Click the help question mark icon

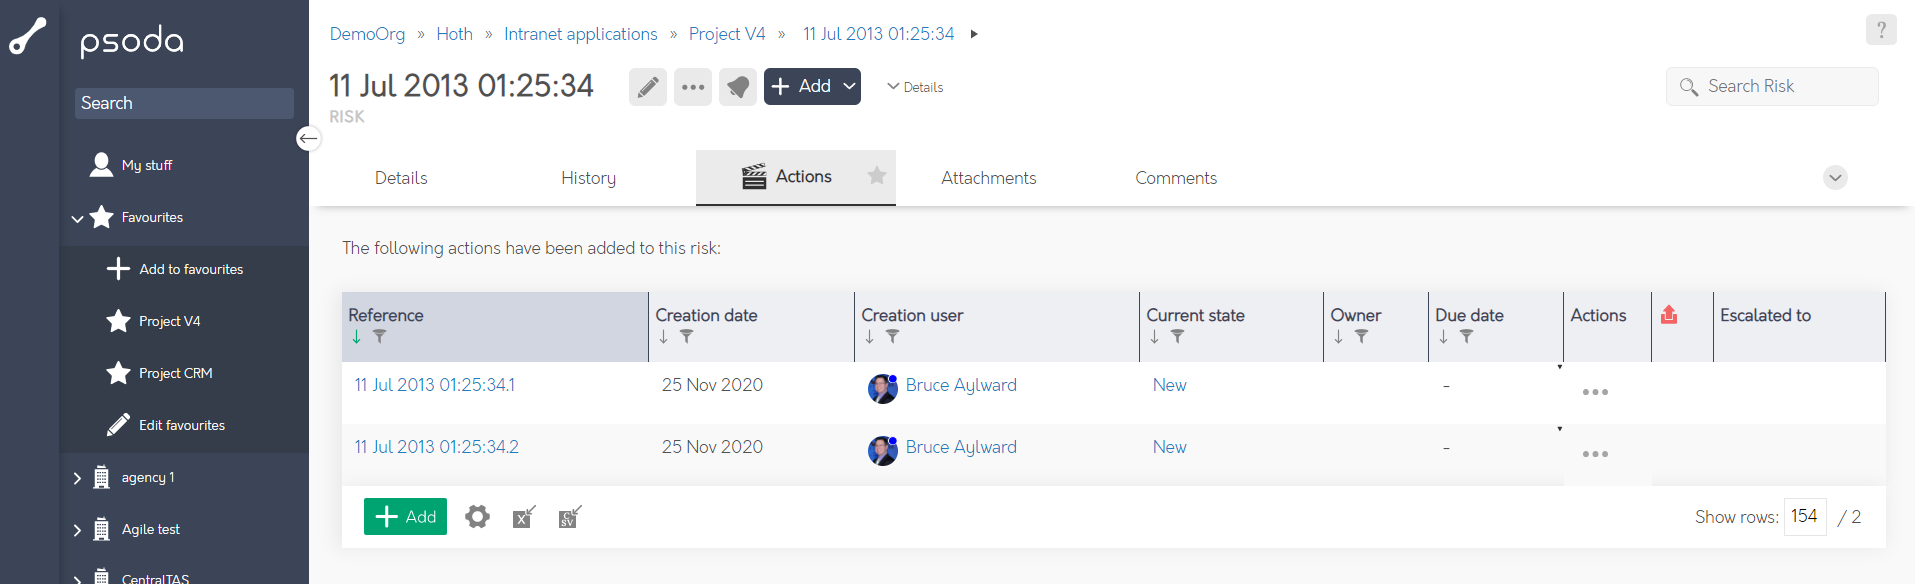(x=1880, y=30)
